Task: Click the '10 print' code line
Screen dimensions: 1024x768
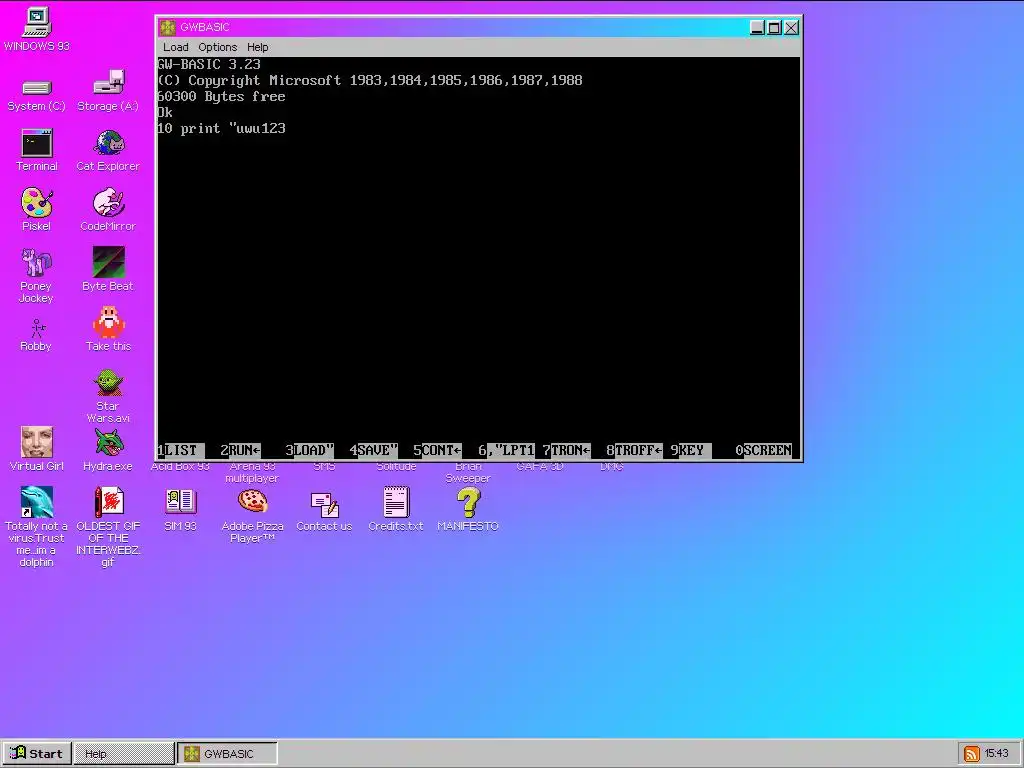Action: pos(221,129)
